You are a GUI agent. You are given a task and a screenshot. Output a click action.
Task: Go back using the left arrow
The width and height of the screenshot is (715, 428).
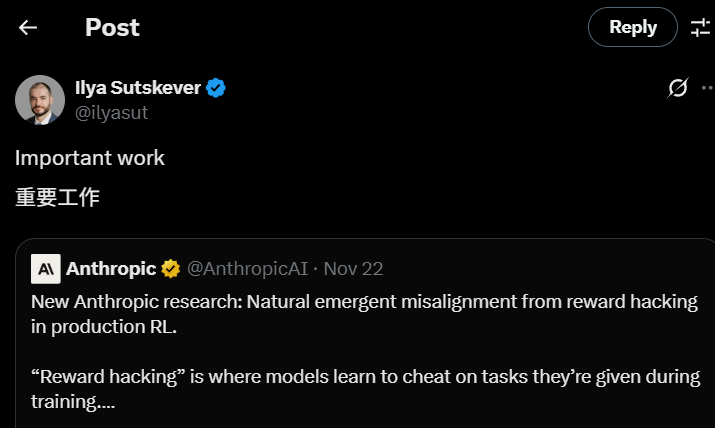28,27
